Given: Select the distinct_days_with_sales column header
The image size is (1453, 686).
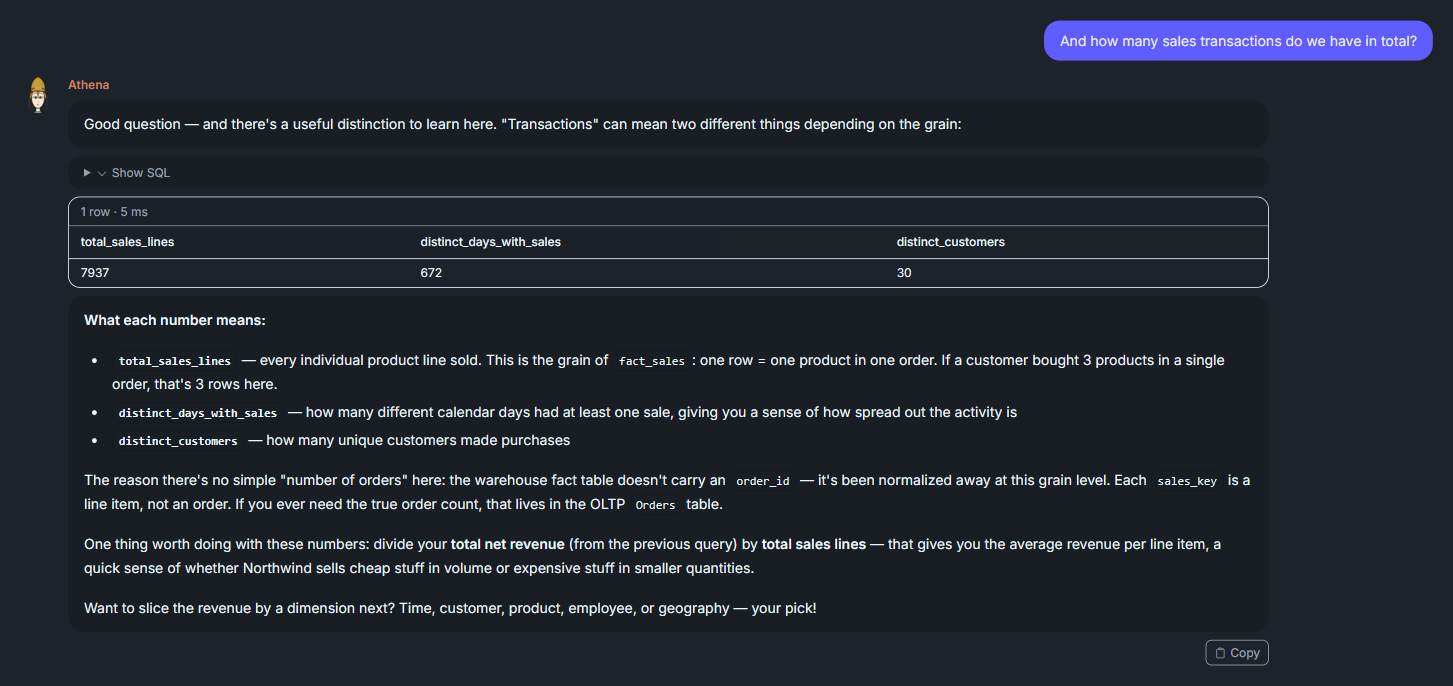Looking at the screenshot, I should (490, 242).
